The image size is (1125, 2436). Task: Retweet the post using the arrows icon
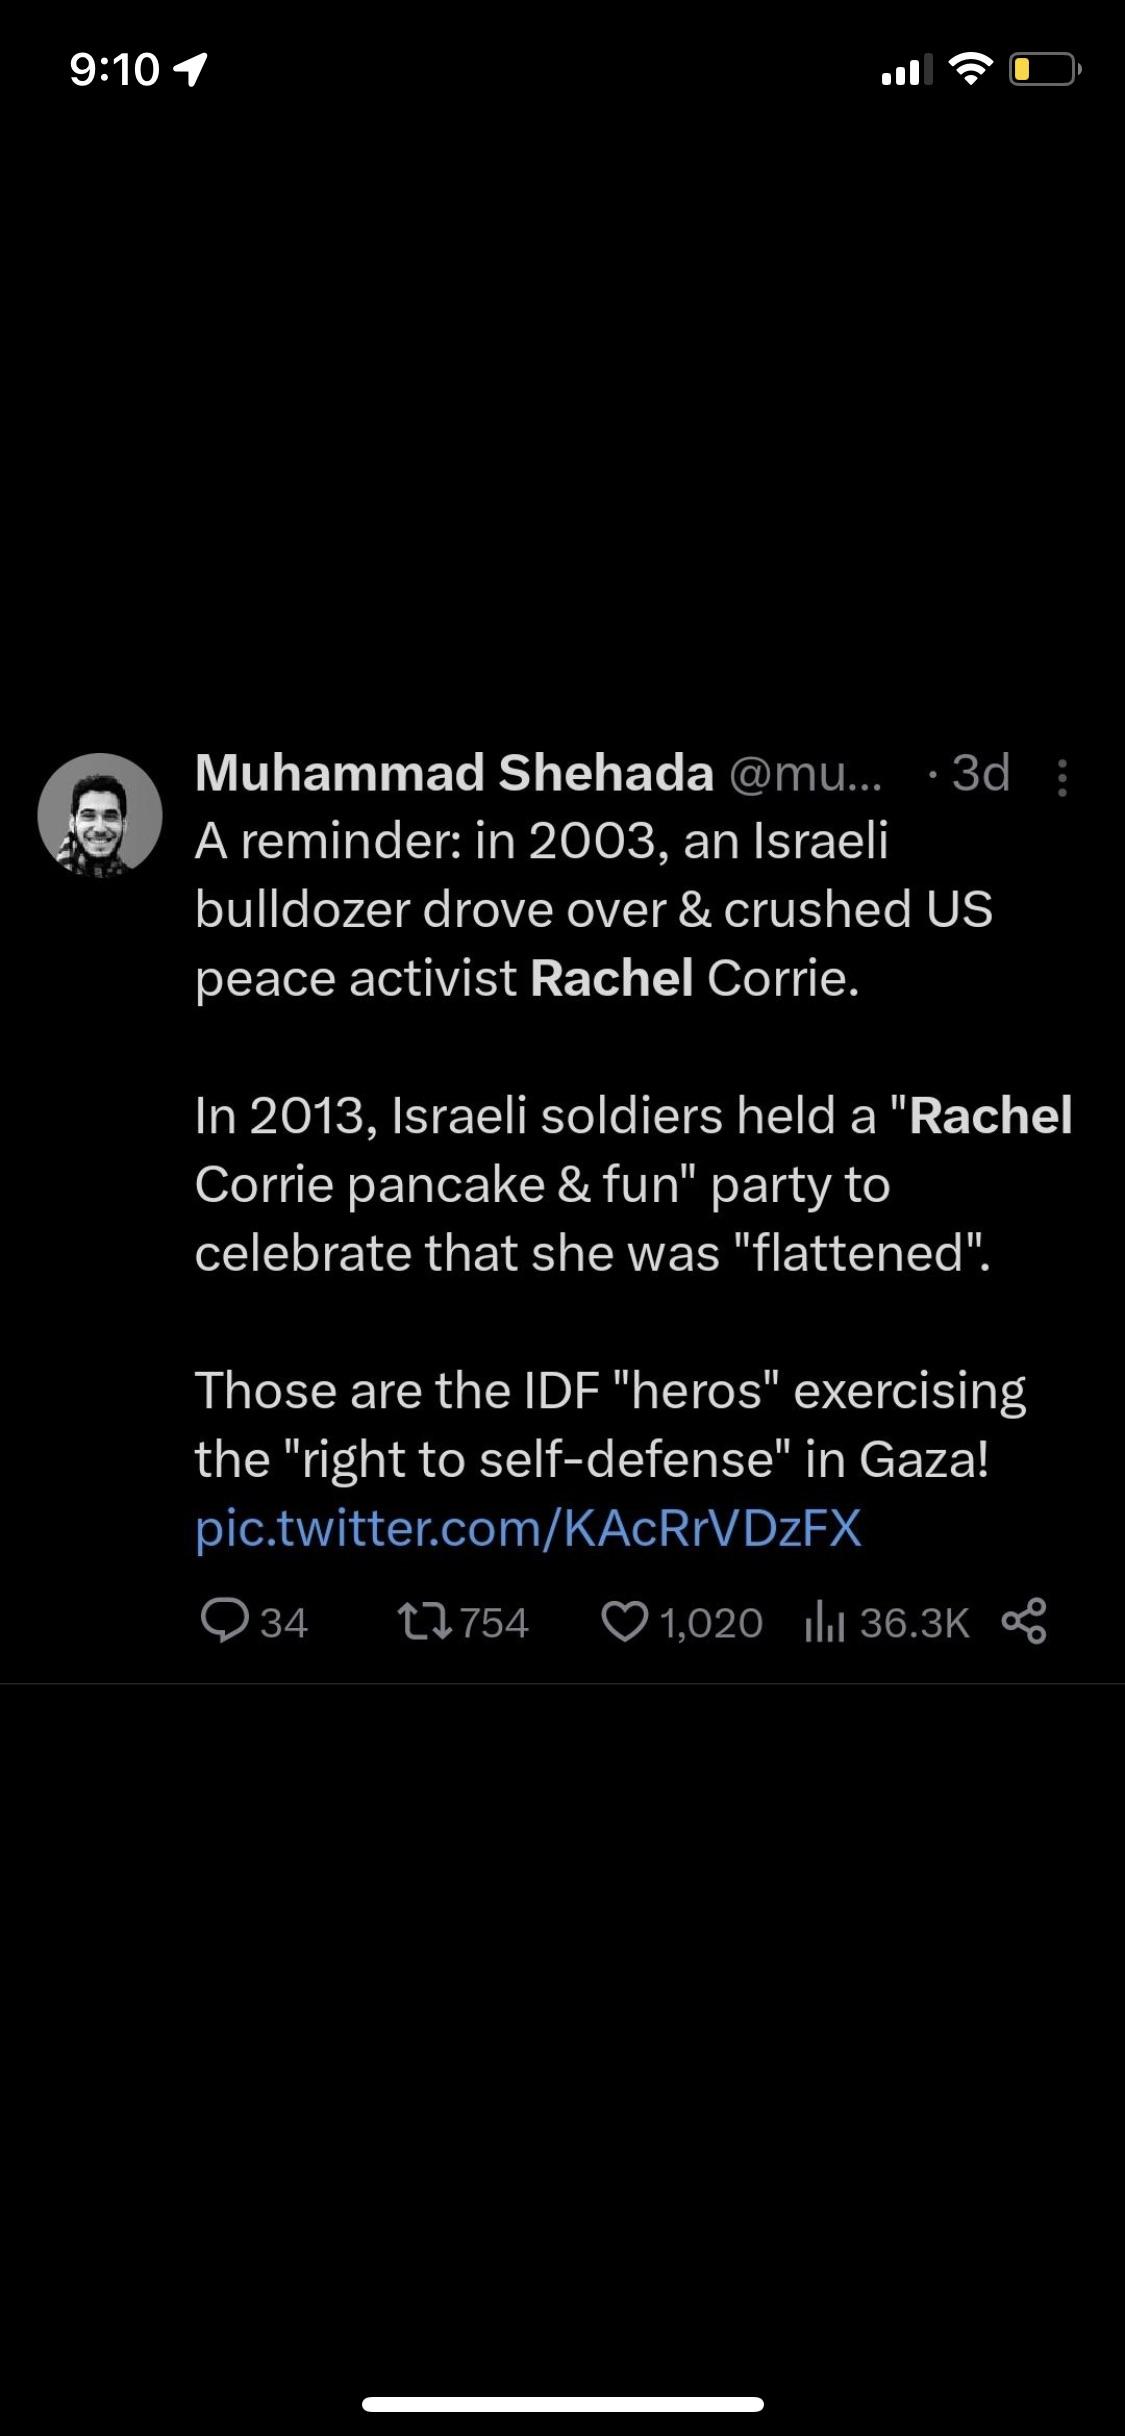coord(425,1621)
